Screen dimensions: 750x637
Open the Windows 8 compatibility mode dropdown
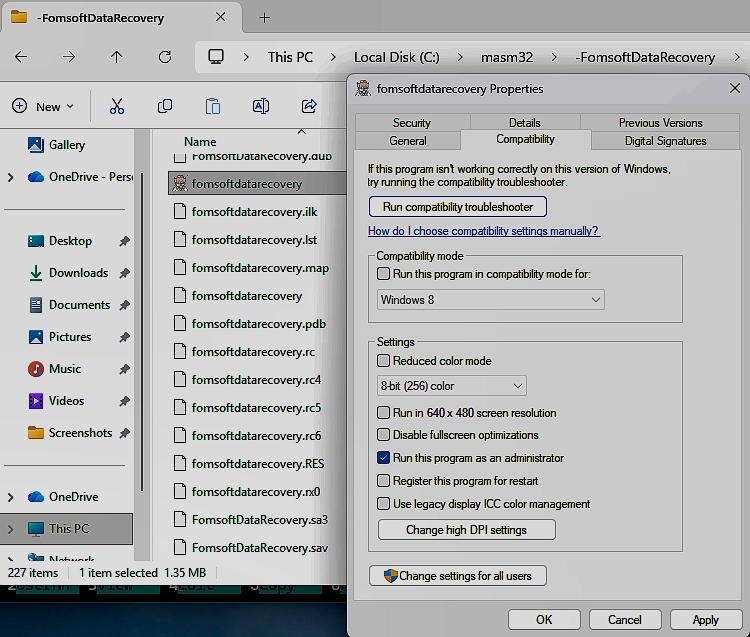491,300
